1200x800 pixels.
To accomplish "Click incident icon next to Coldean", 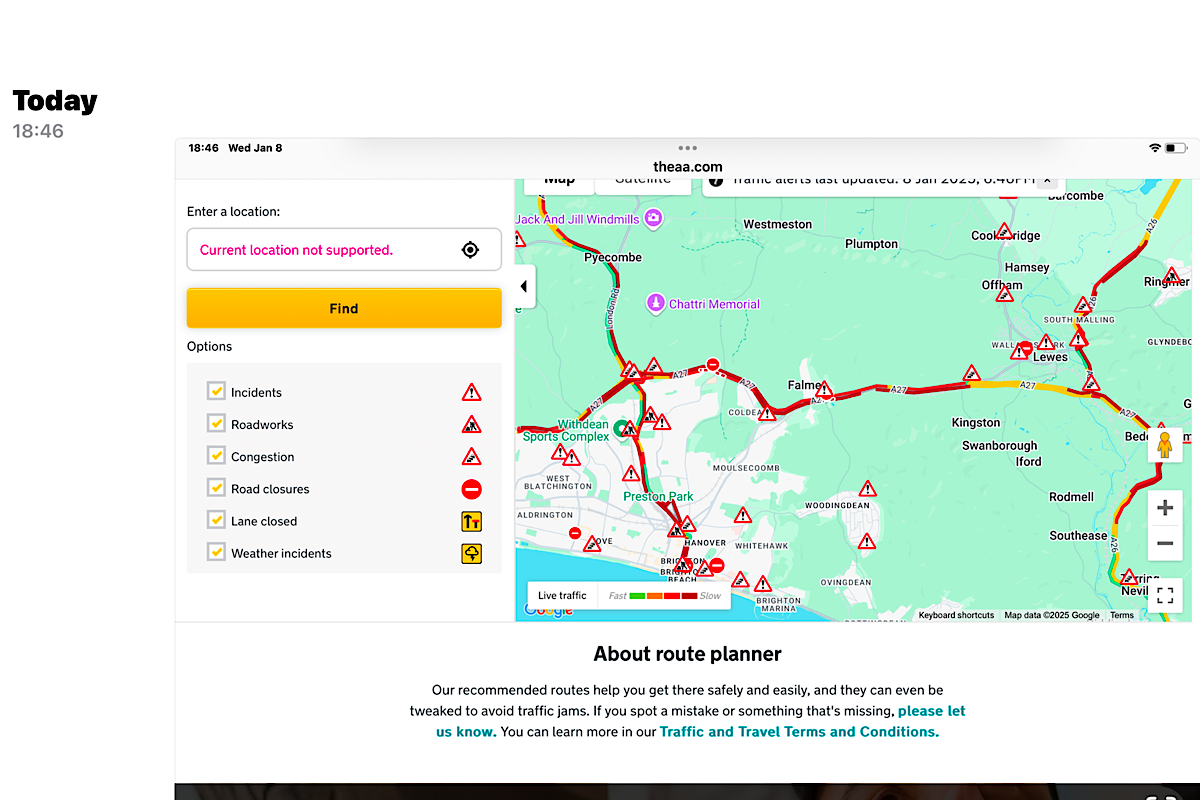I will click(768, 411).
